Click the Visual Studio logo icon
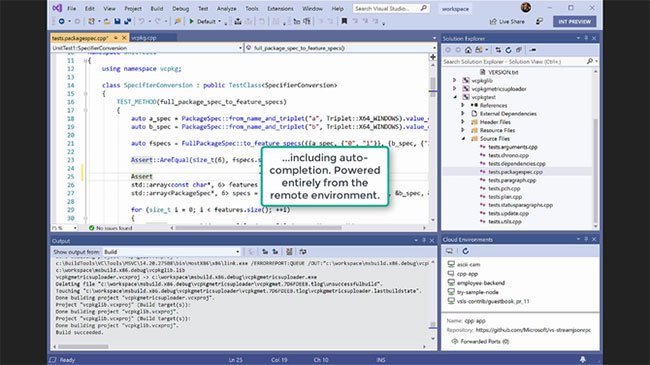Image resolution: width=650 pixels, height=365 pixels. tap(57, 8)
